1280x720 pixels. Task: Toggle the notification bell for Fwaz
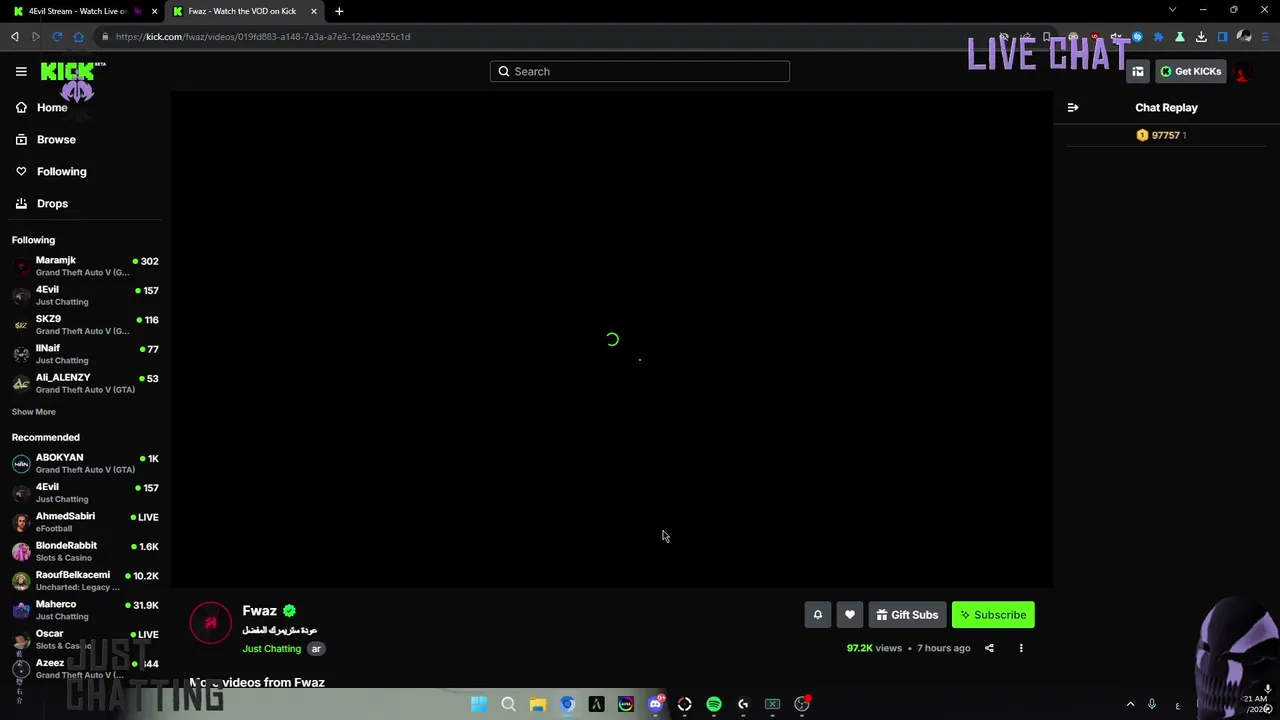pyautogui.click(x=817, y=615)
